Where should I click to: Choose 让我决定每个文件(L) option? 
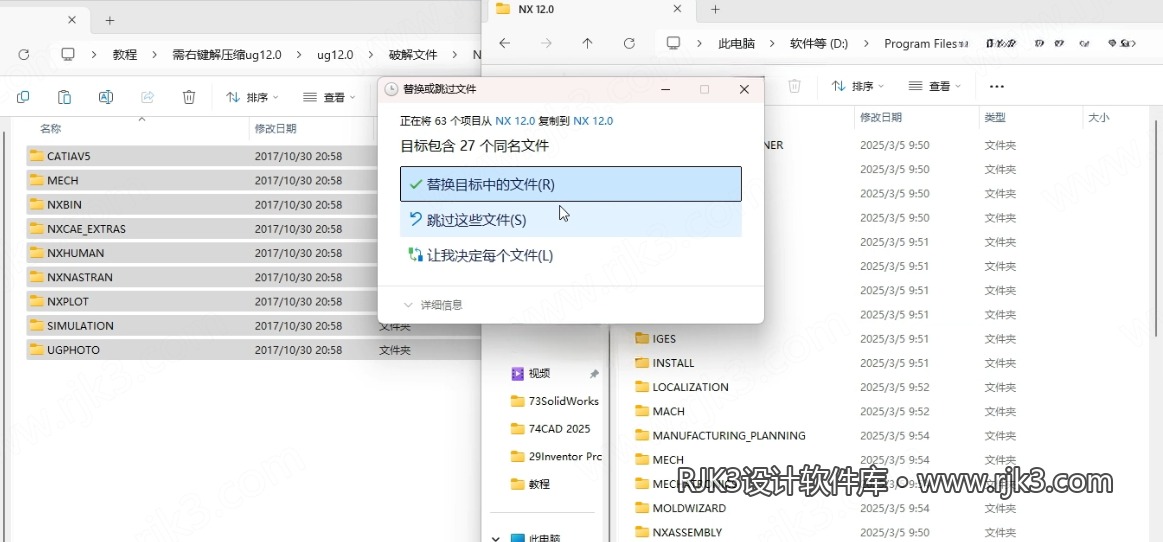coord(570,256)
